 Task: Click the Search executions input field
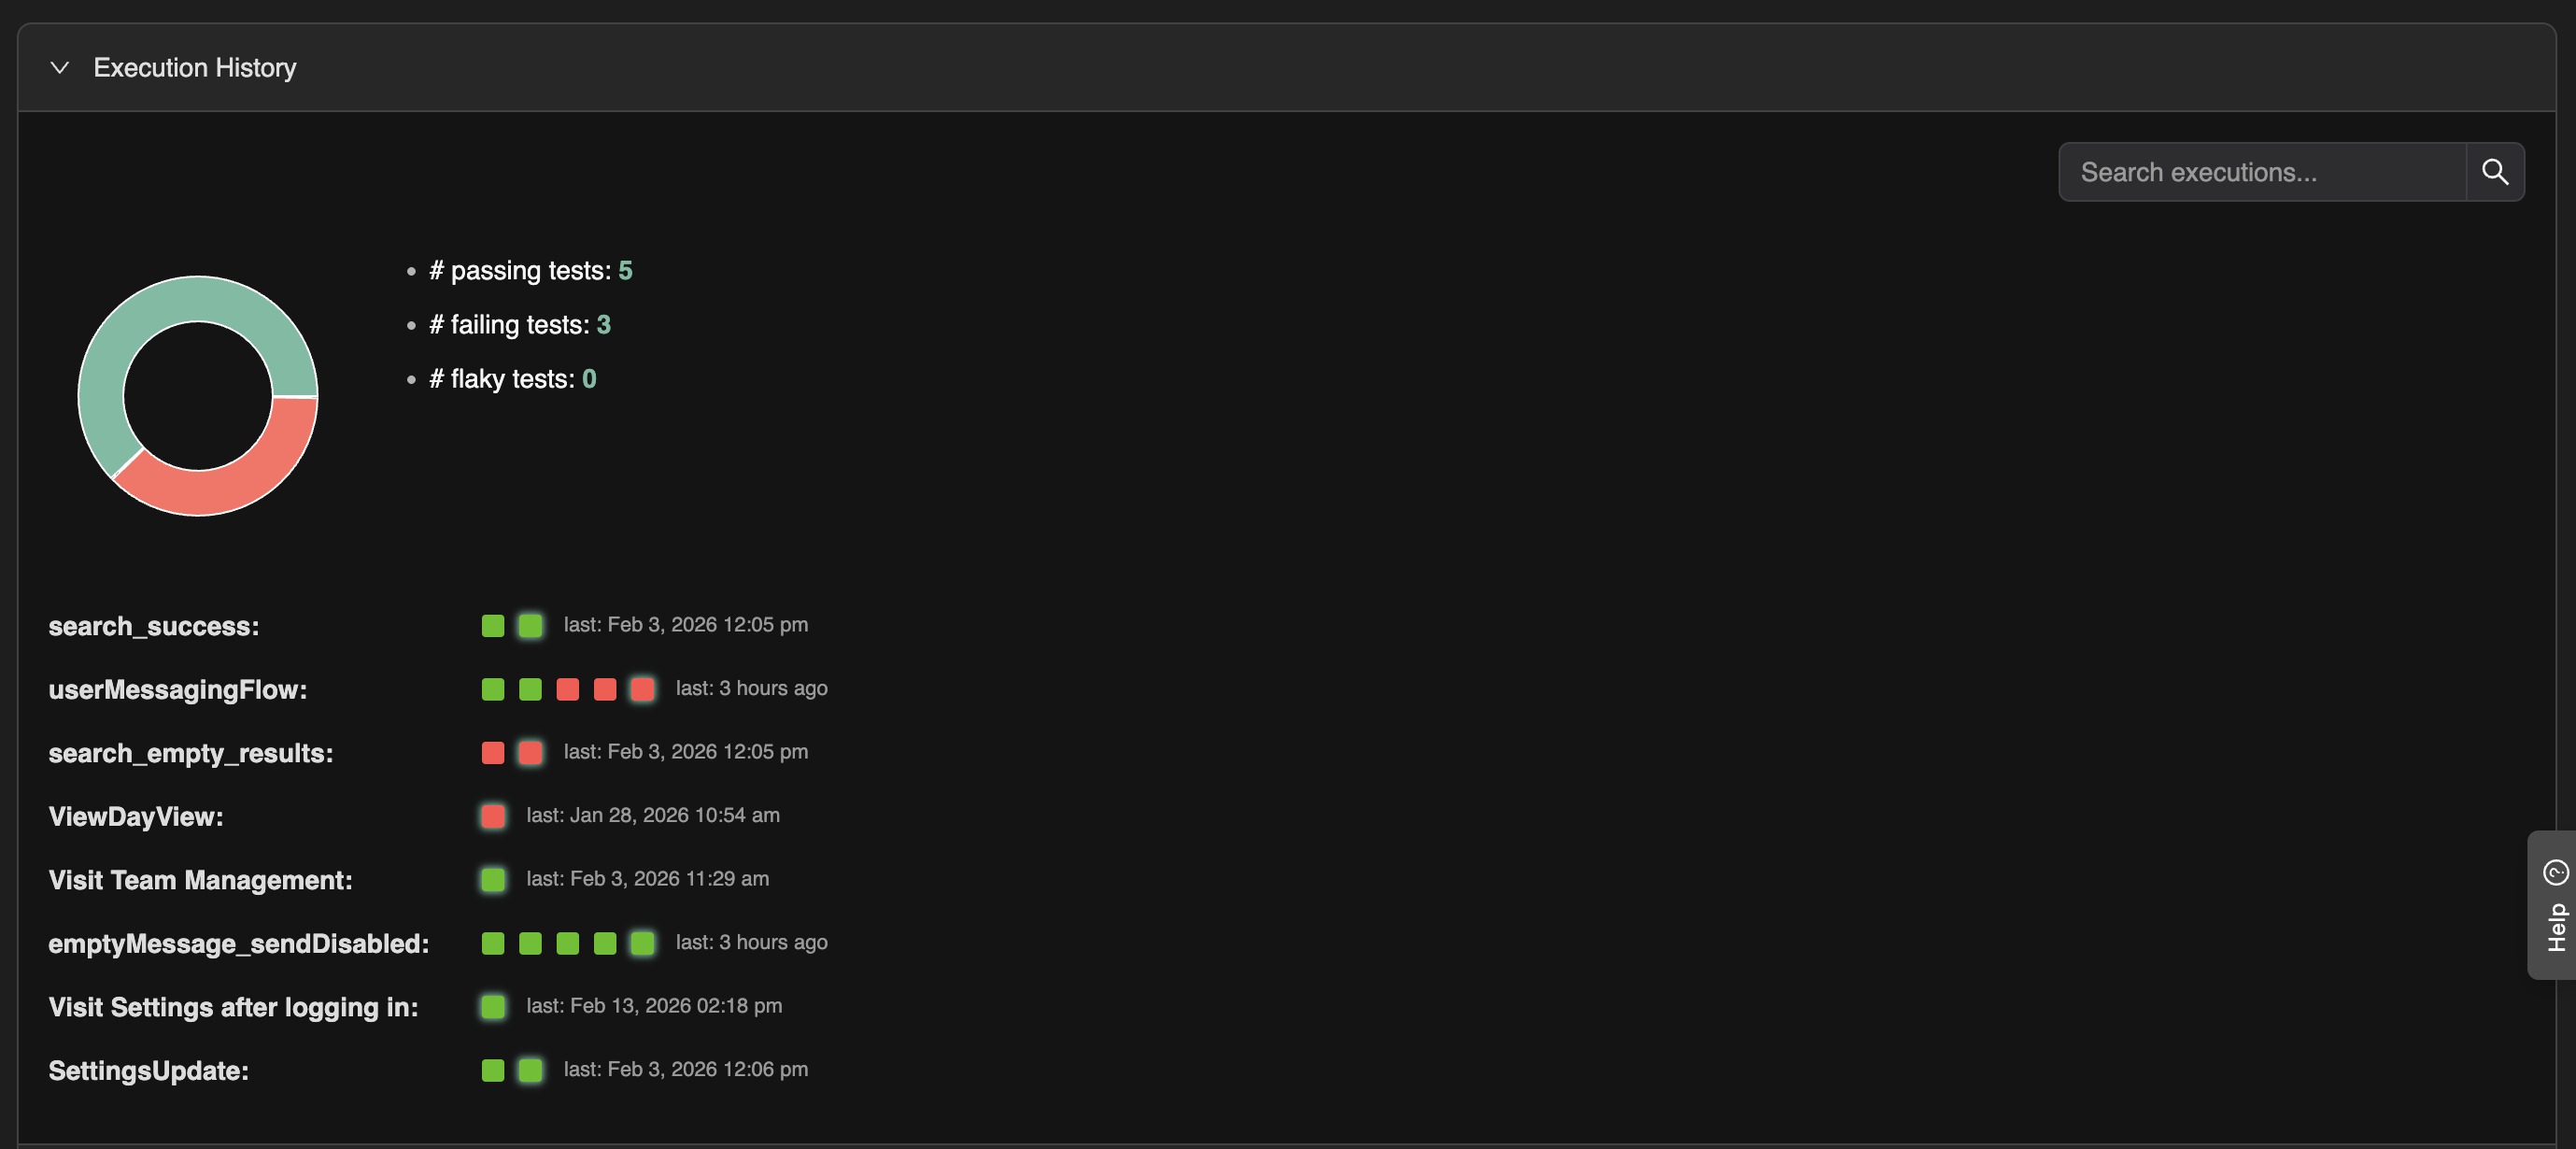[2262, 172]
